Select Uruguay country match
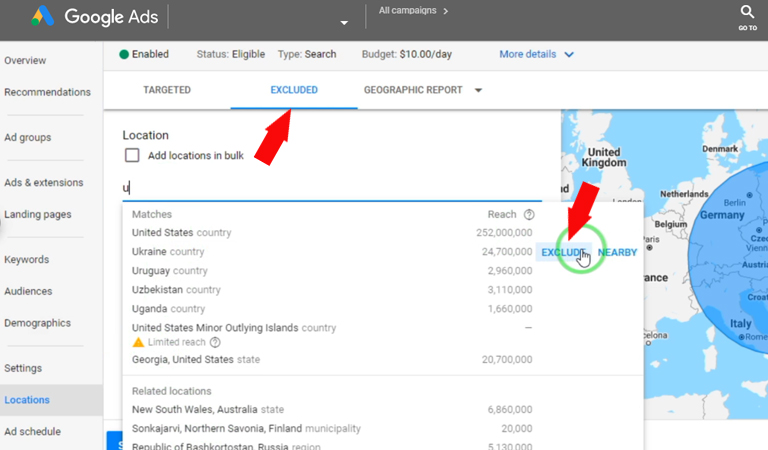Screen dimensions: 768x450 pos(332,271)
